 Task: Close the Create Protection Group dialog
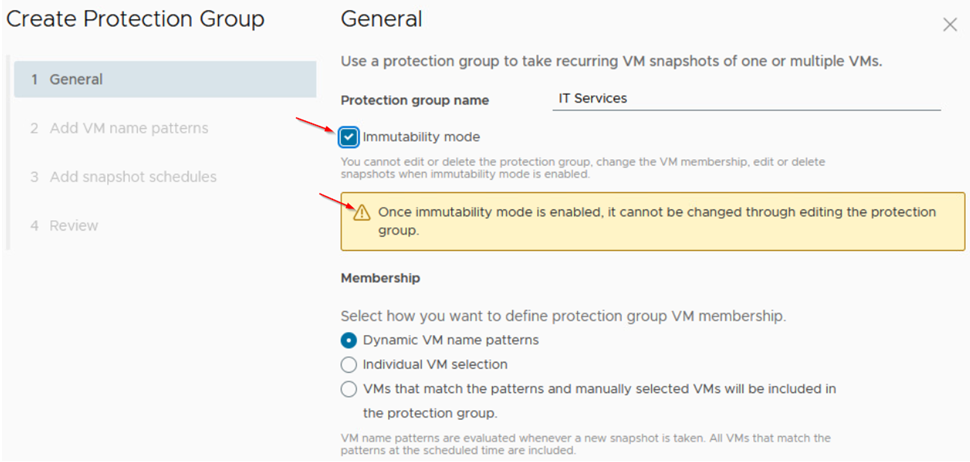coord(950,25)
